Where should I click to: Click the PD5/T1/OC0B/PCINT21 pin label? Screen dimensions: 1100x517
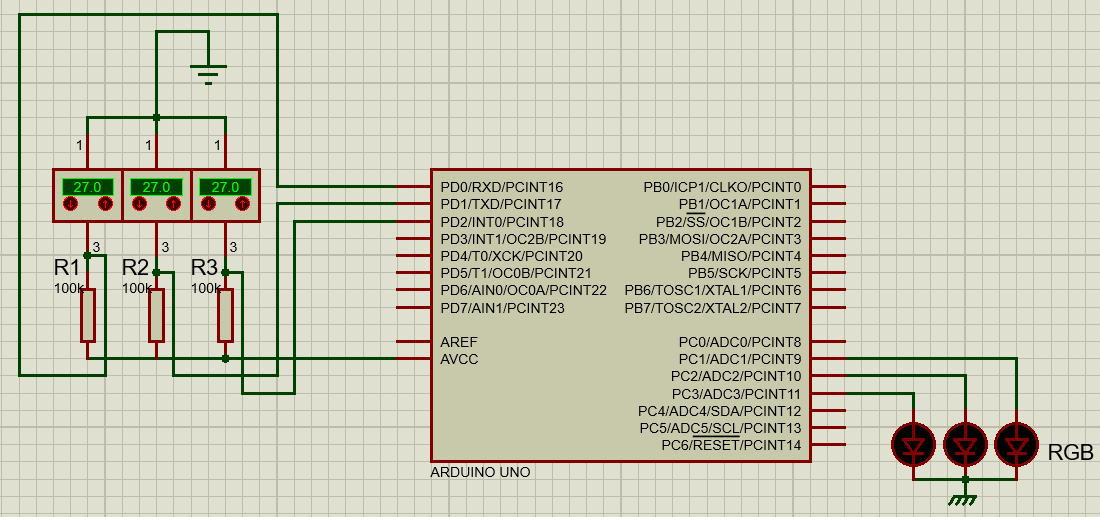coord(516,274)
